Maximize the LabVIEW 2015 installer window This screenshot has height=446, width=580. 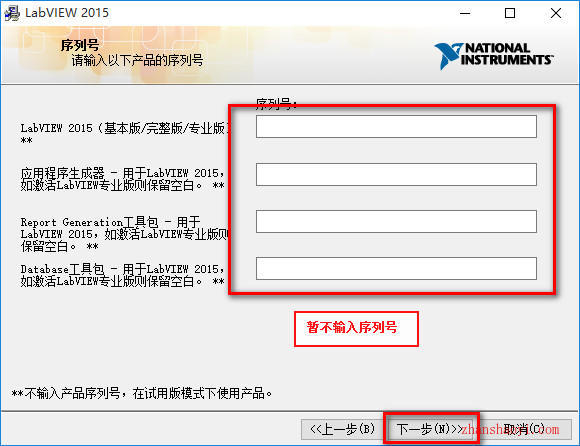click(510, 13)
